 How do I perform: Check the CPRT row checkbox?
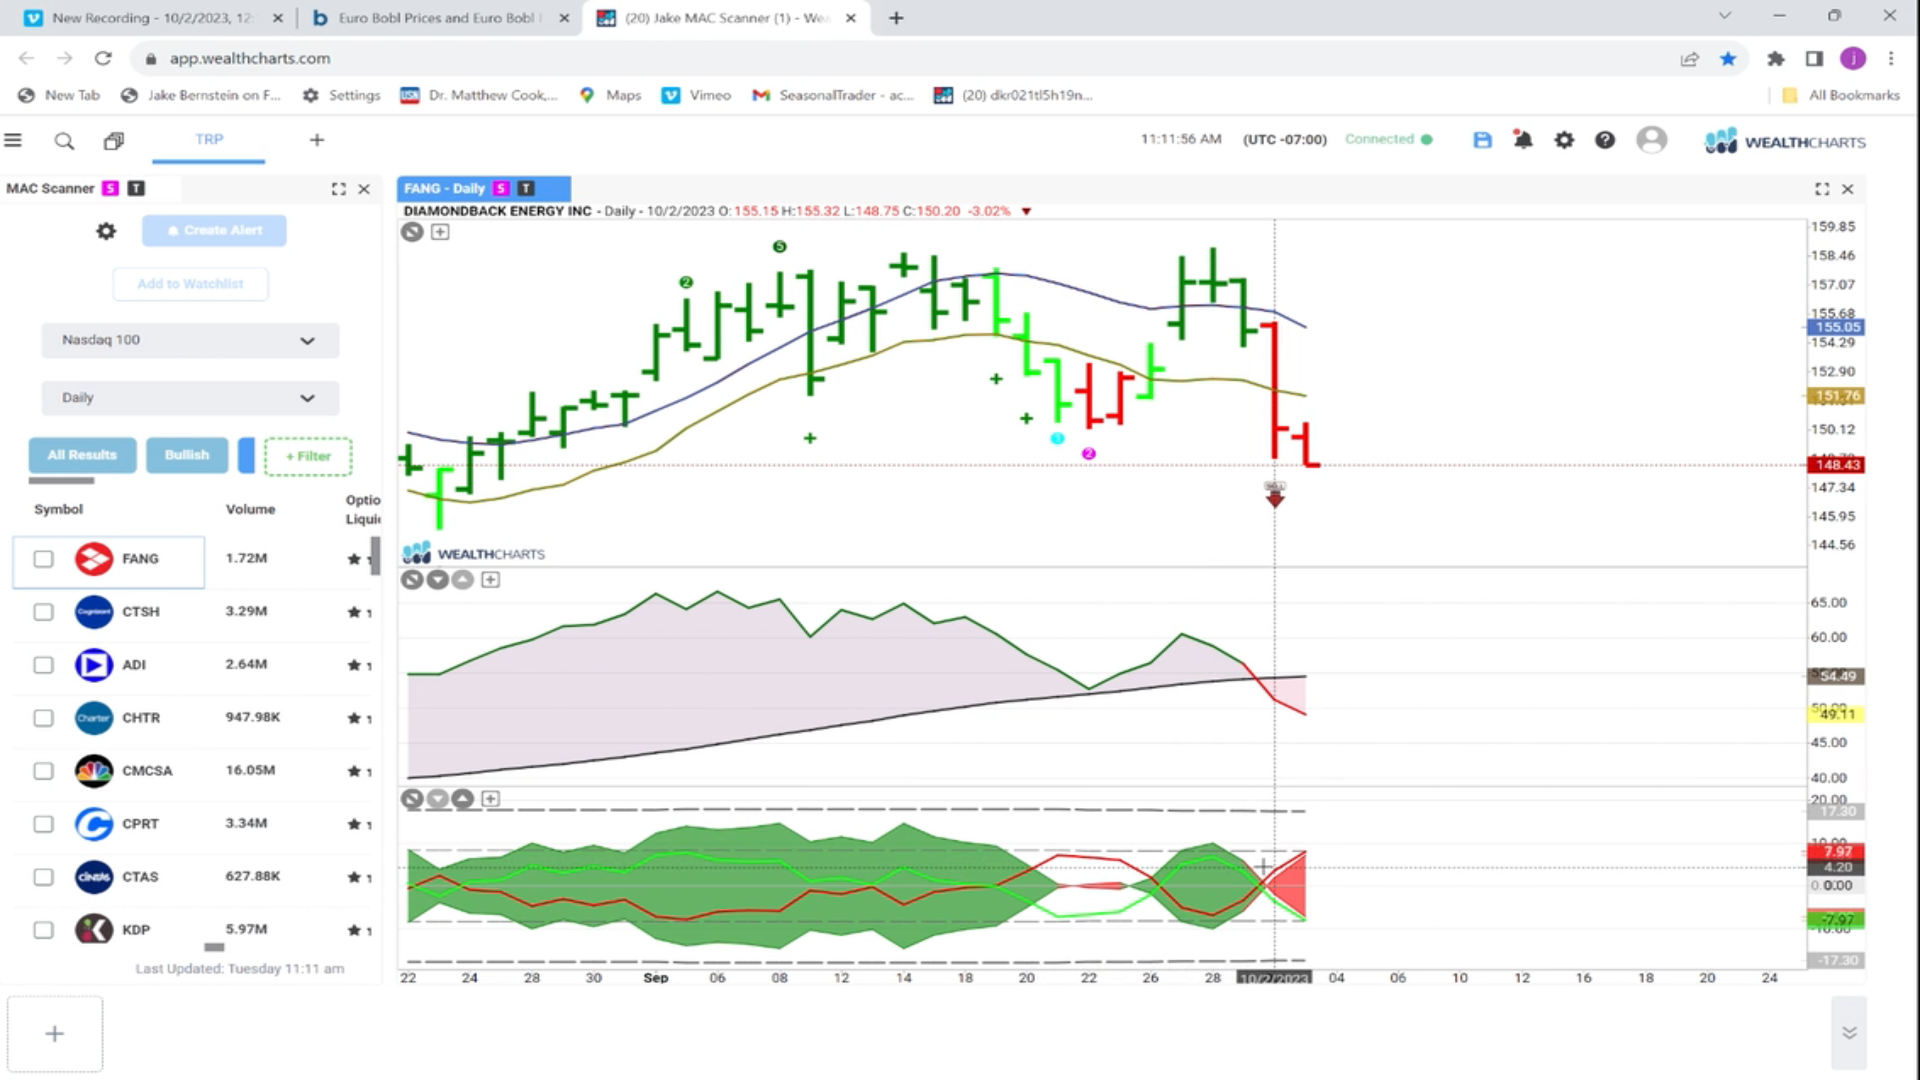click(43, 824)
